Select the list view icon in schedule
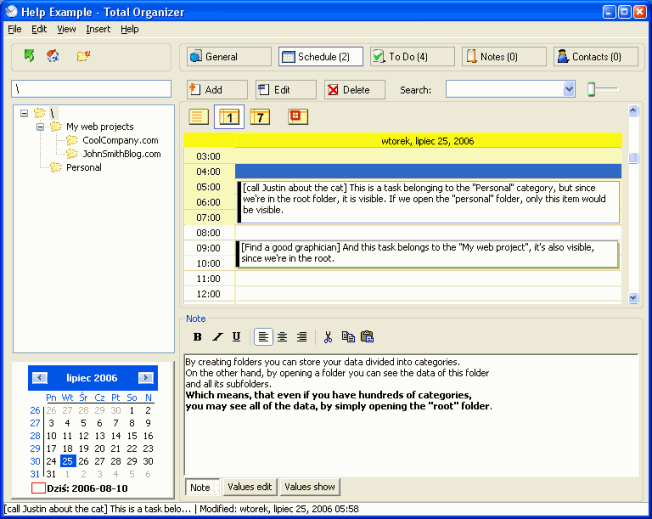The width and height of the screenshot is (652, 519). point(198,117)
